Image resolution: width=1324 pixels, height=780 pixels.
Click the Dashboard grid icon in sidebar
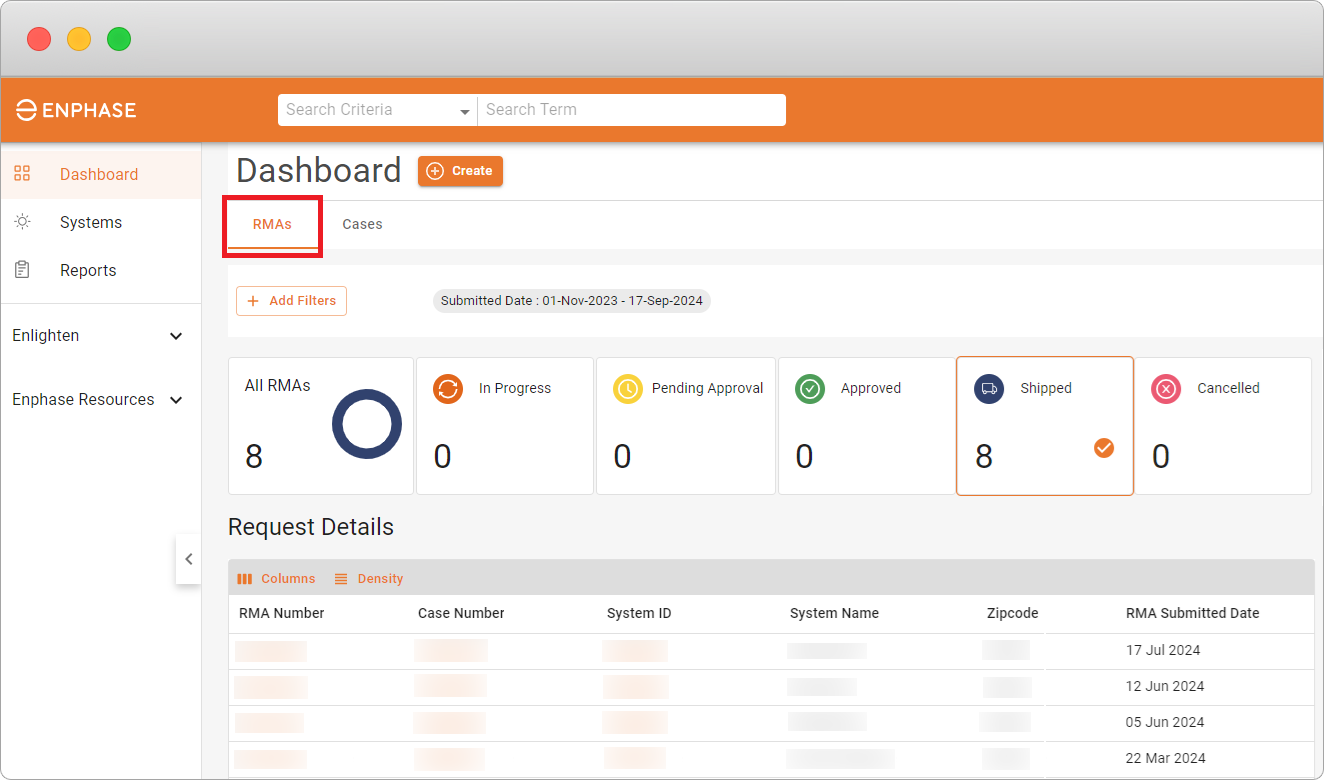tap(22, 174)
